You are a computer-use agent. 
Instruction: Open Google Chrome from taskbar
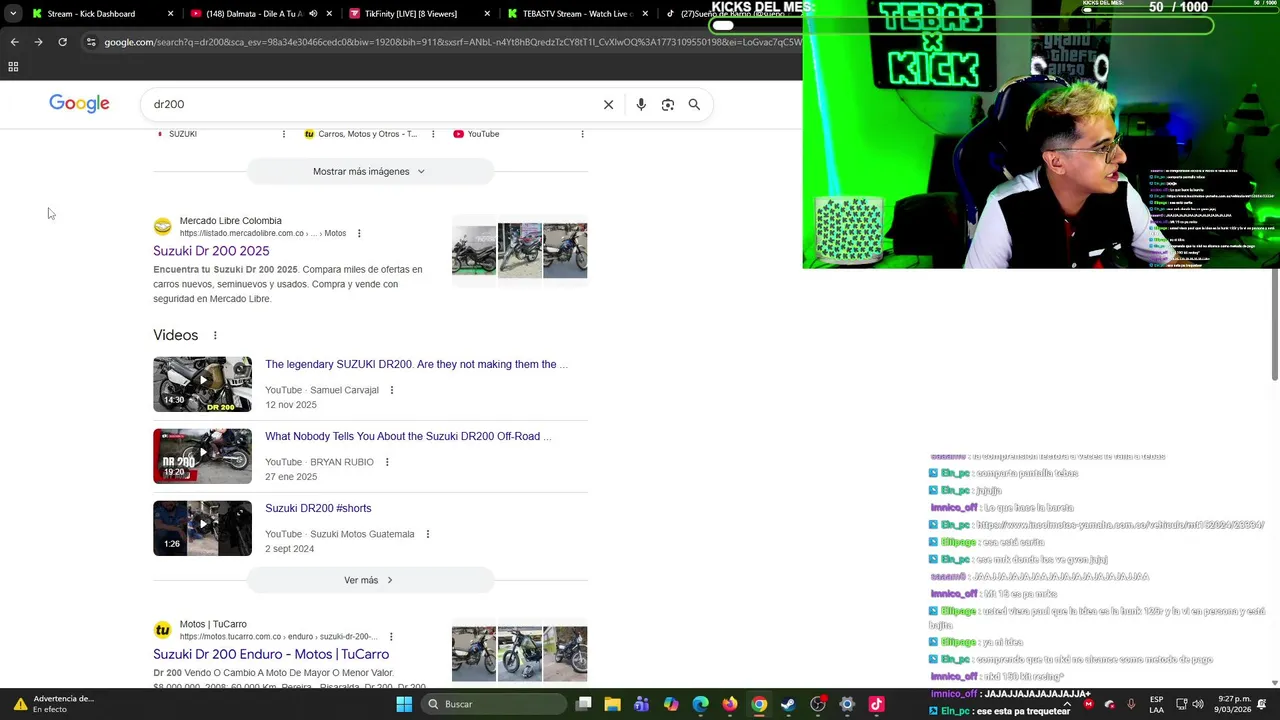759,704
